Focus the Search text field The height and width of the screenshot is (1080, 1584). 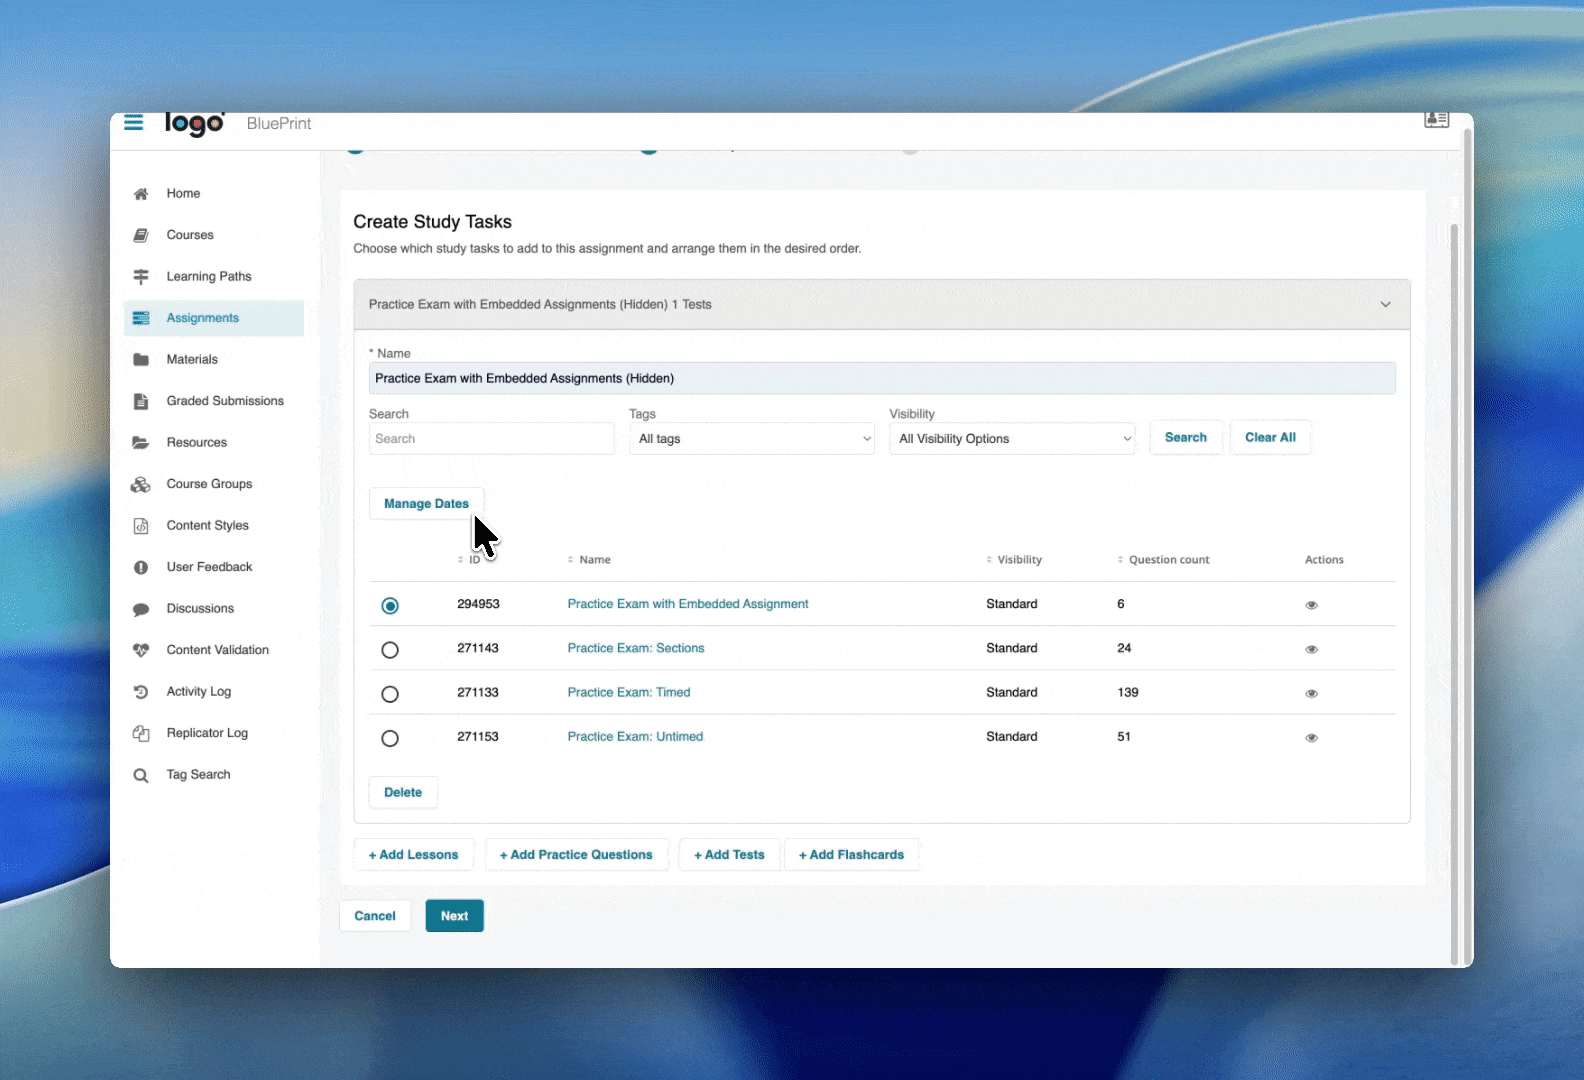[x=492, y=439]
